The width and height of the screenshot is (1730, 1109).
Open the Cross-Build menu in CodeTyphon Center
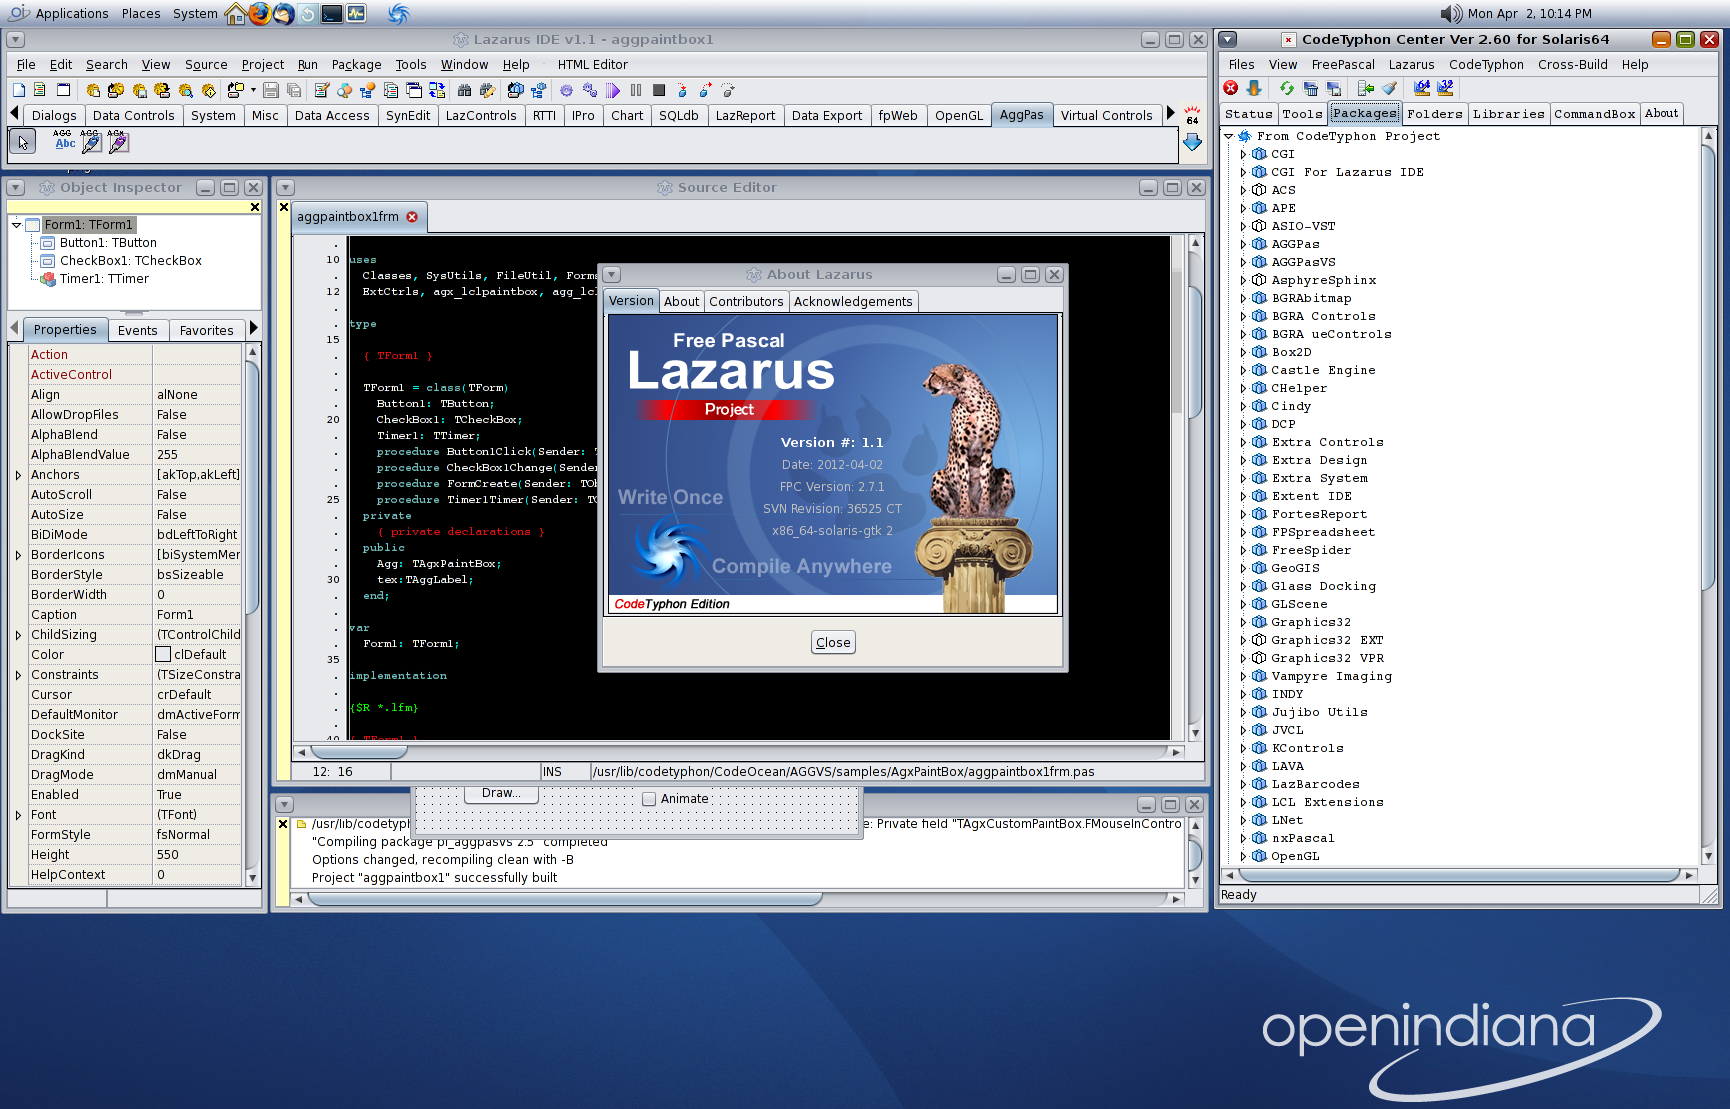(1572, 65)
